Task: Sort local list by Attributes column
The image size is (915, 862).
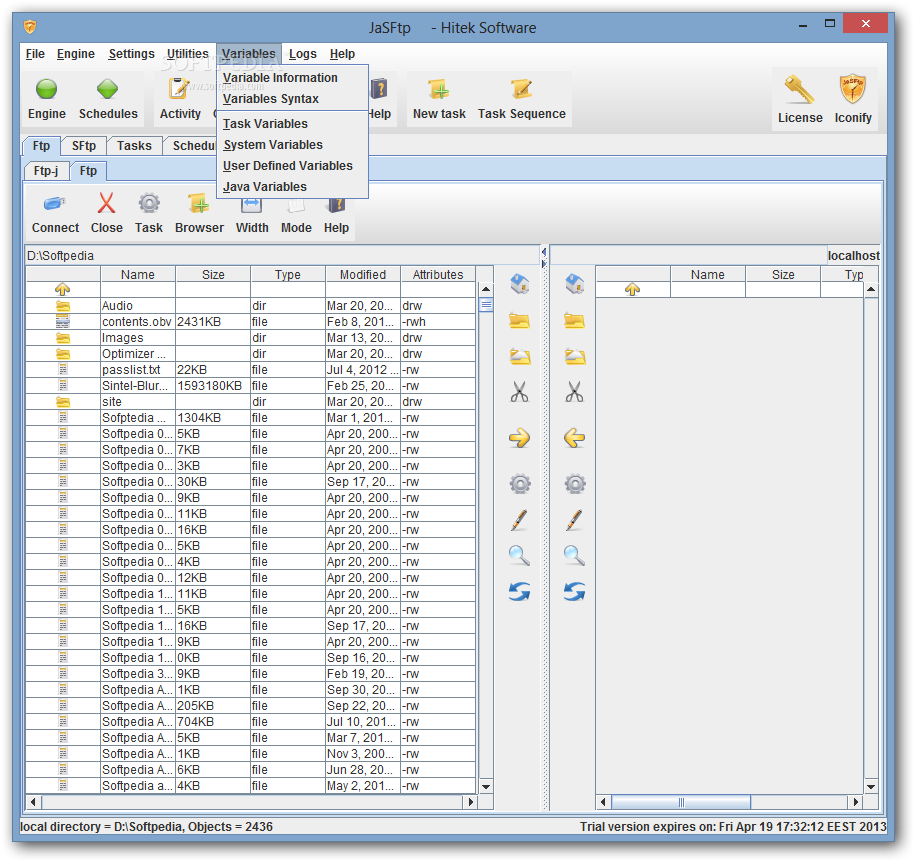Action: coord(438,274)
